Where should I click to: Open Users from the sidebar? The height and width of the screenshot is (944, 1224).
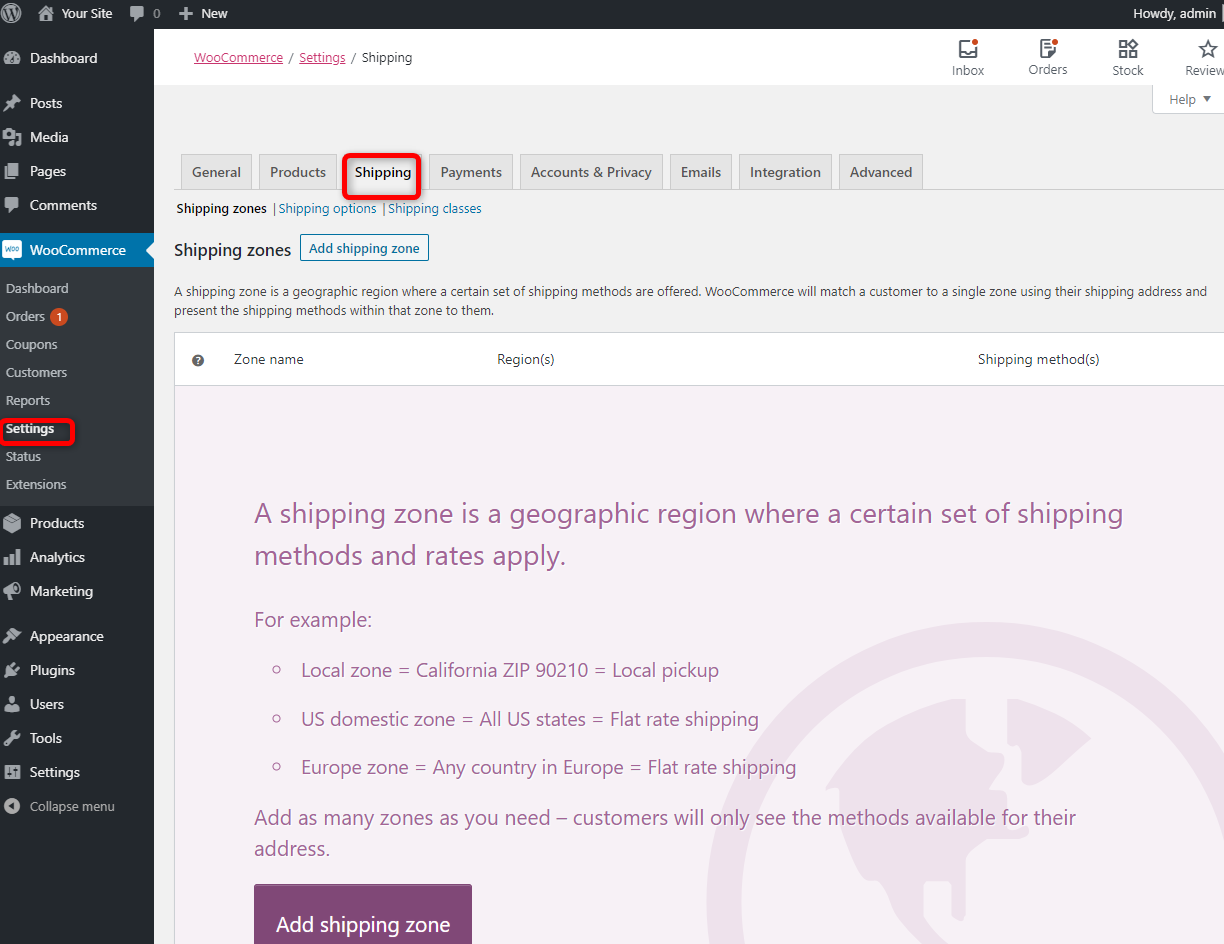pos(46,704)
